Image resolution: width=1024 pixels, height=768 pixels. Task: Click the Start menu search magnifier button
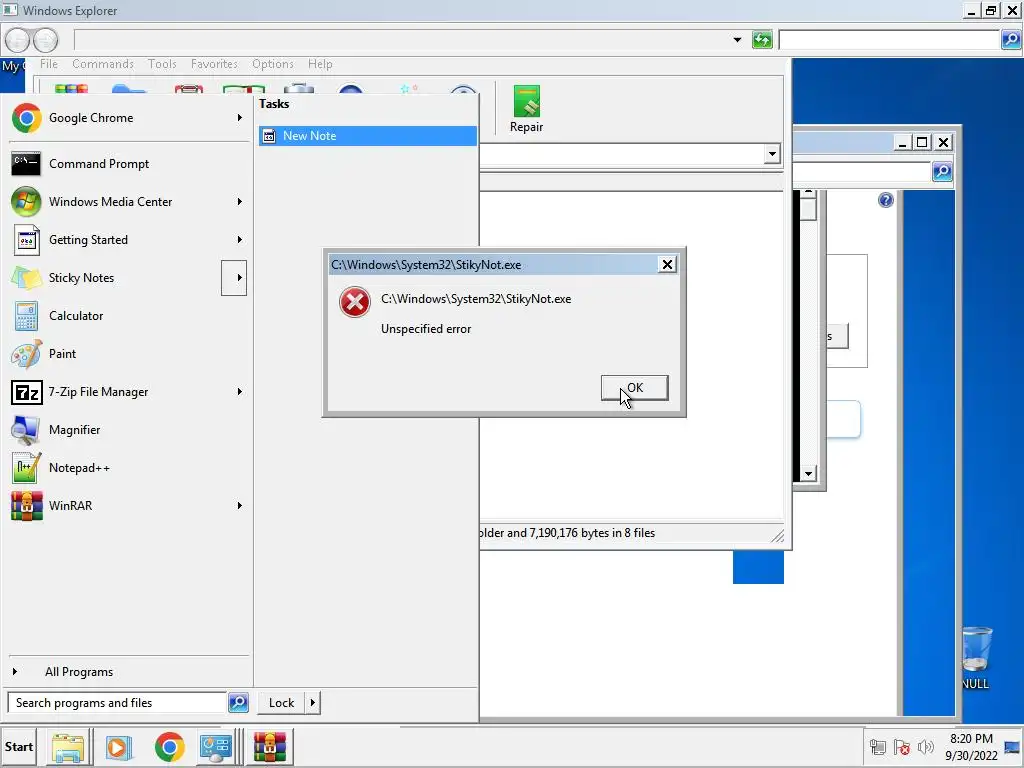coord(238,703)
